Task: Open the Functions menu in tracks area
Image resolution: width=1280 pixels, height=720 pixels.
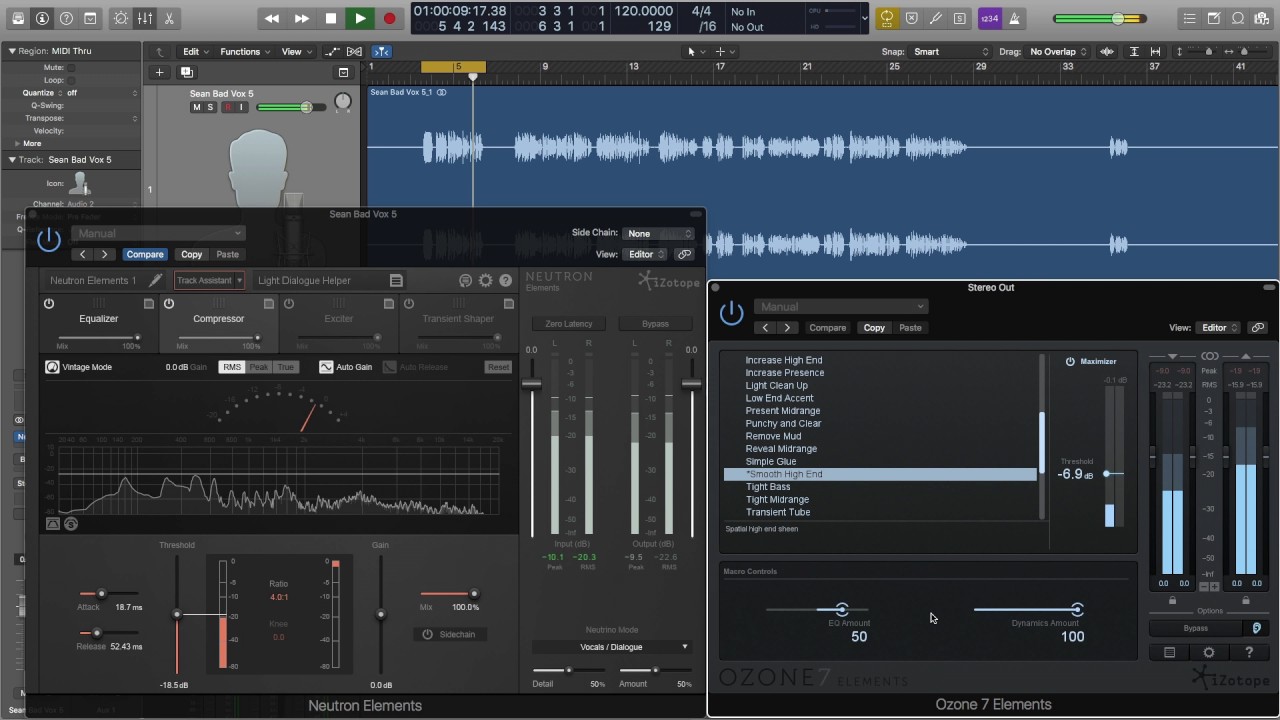Action: [245, 51]
